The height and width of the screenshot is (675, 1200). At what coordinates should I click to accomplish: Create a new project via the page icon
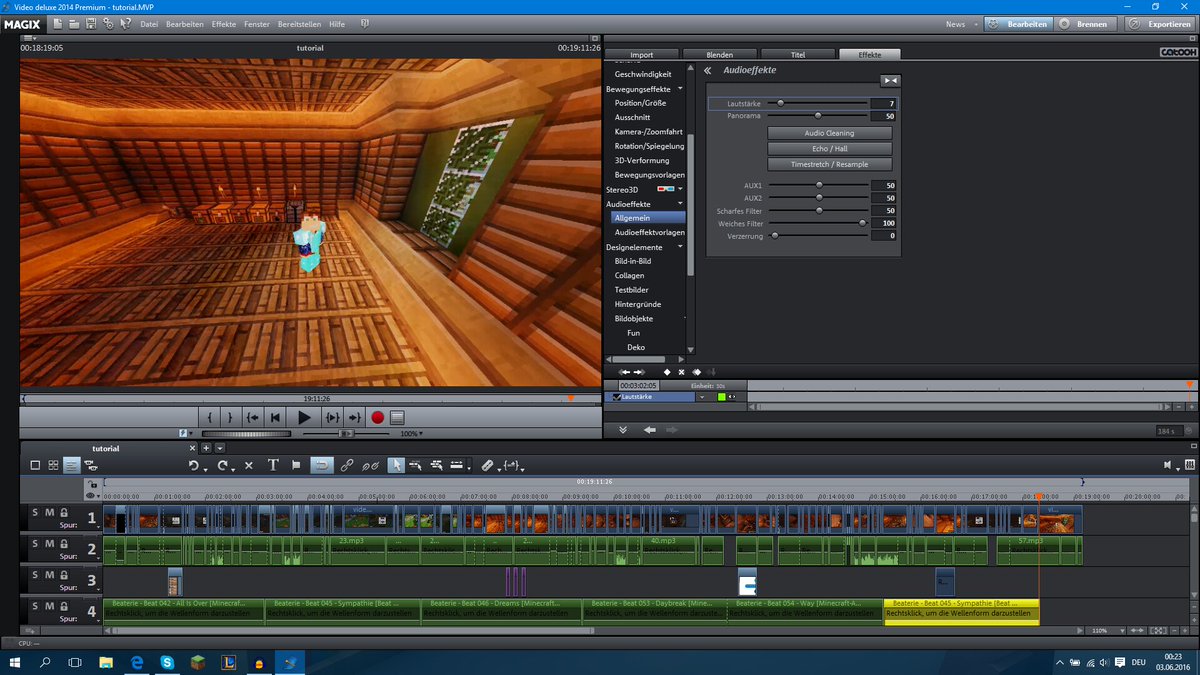(58, 23)
